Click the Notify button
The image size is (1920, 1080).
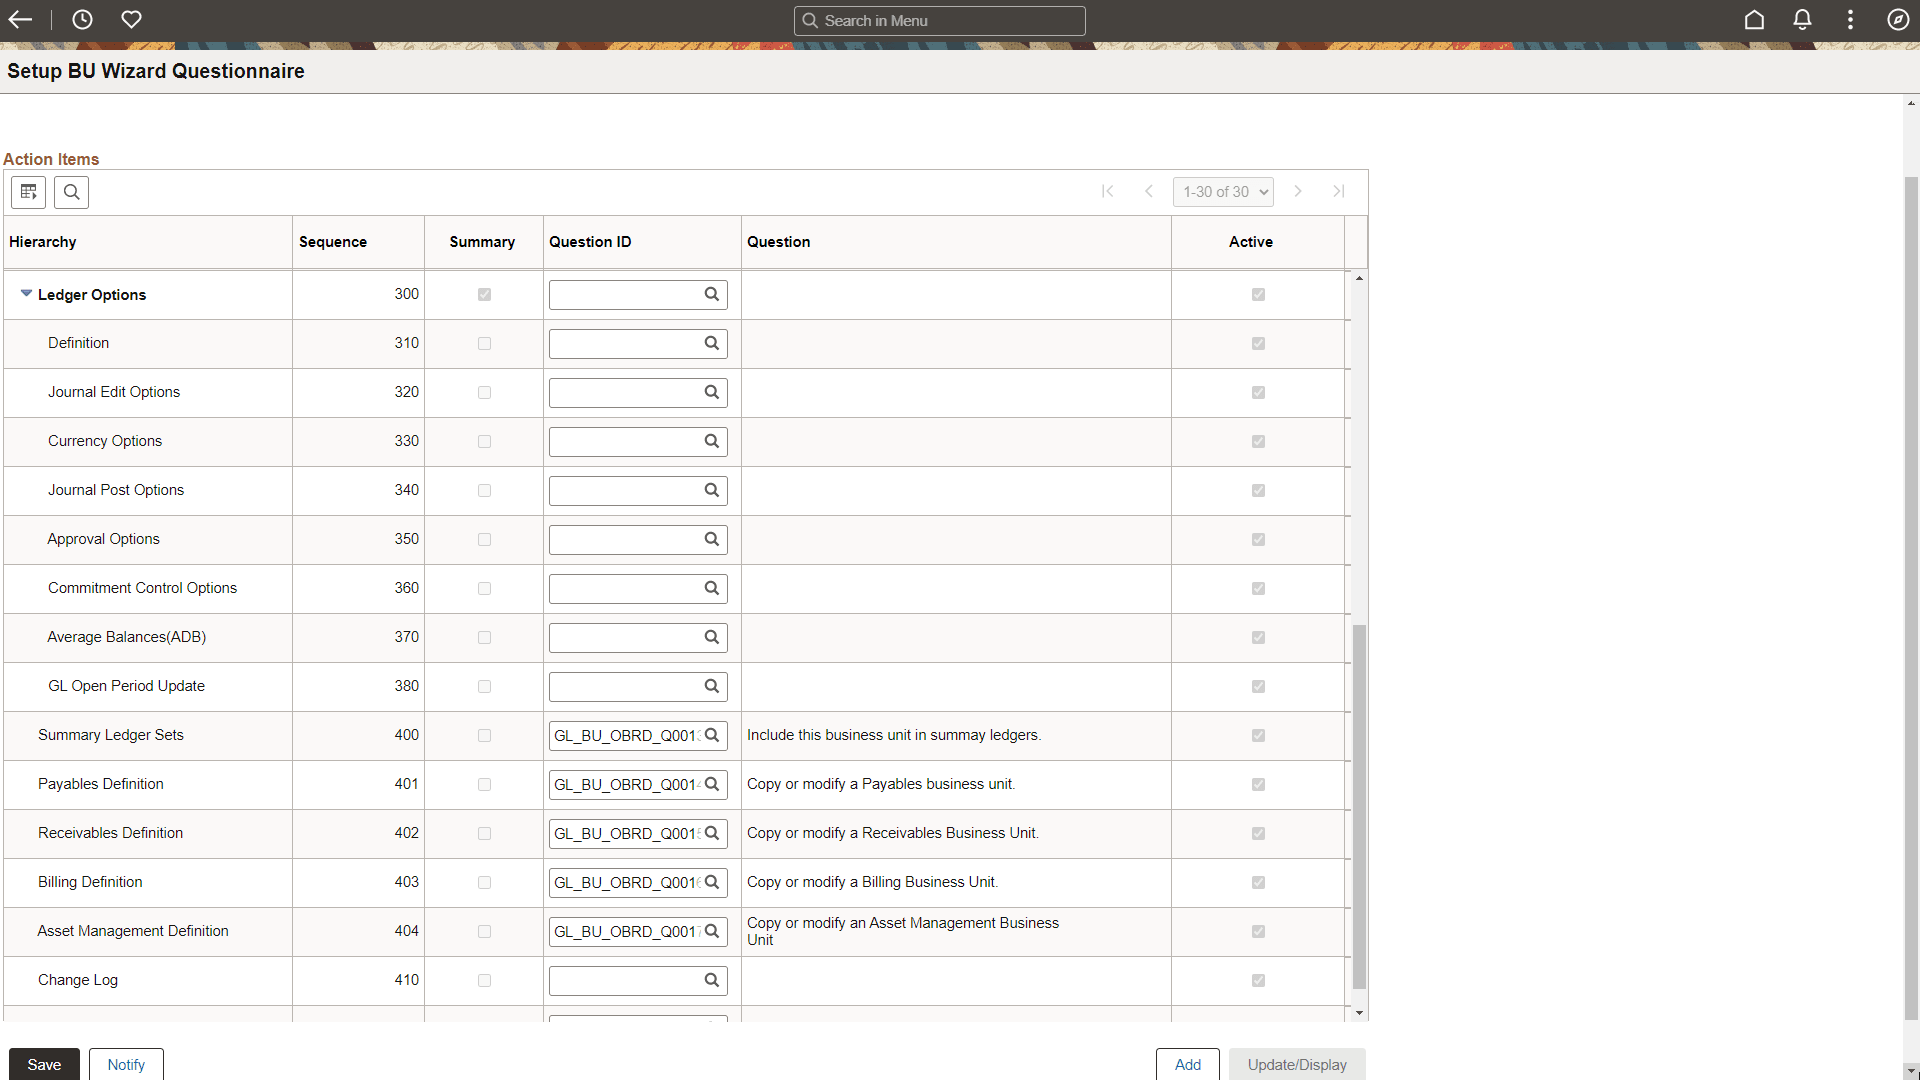click(126, 1064)
